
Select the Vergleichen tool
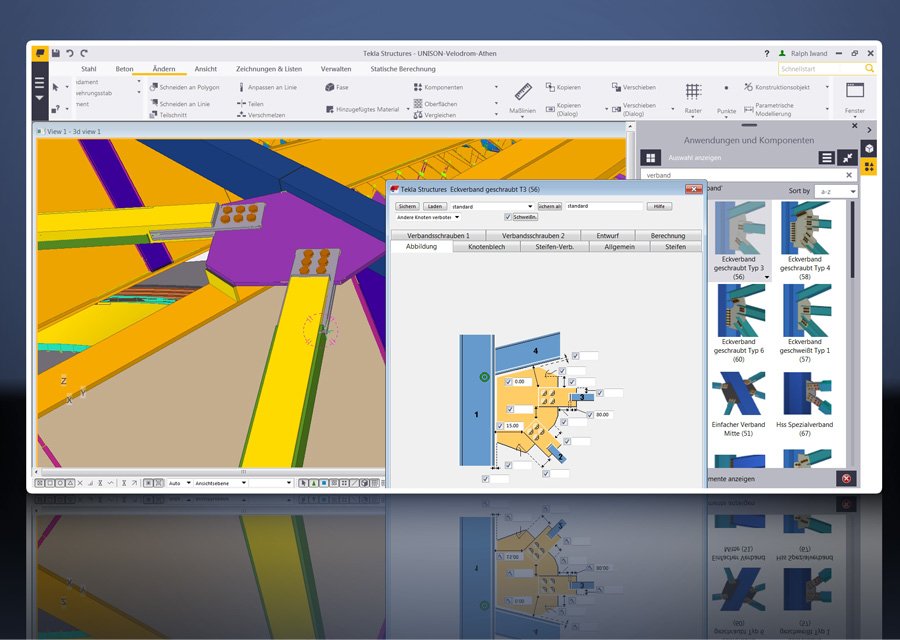coord(435,115)
